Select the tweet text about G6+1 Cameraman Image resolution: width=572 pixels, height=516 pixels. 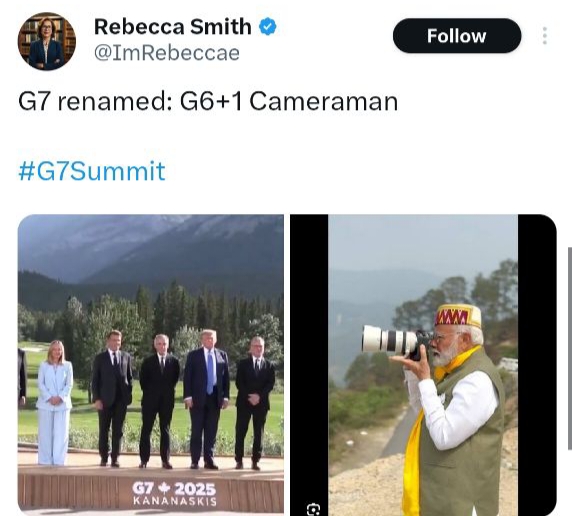click(208, 101)
